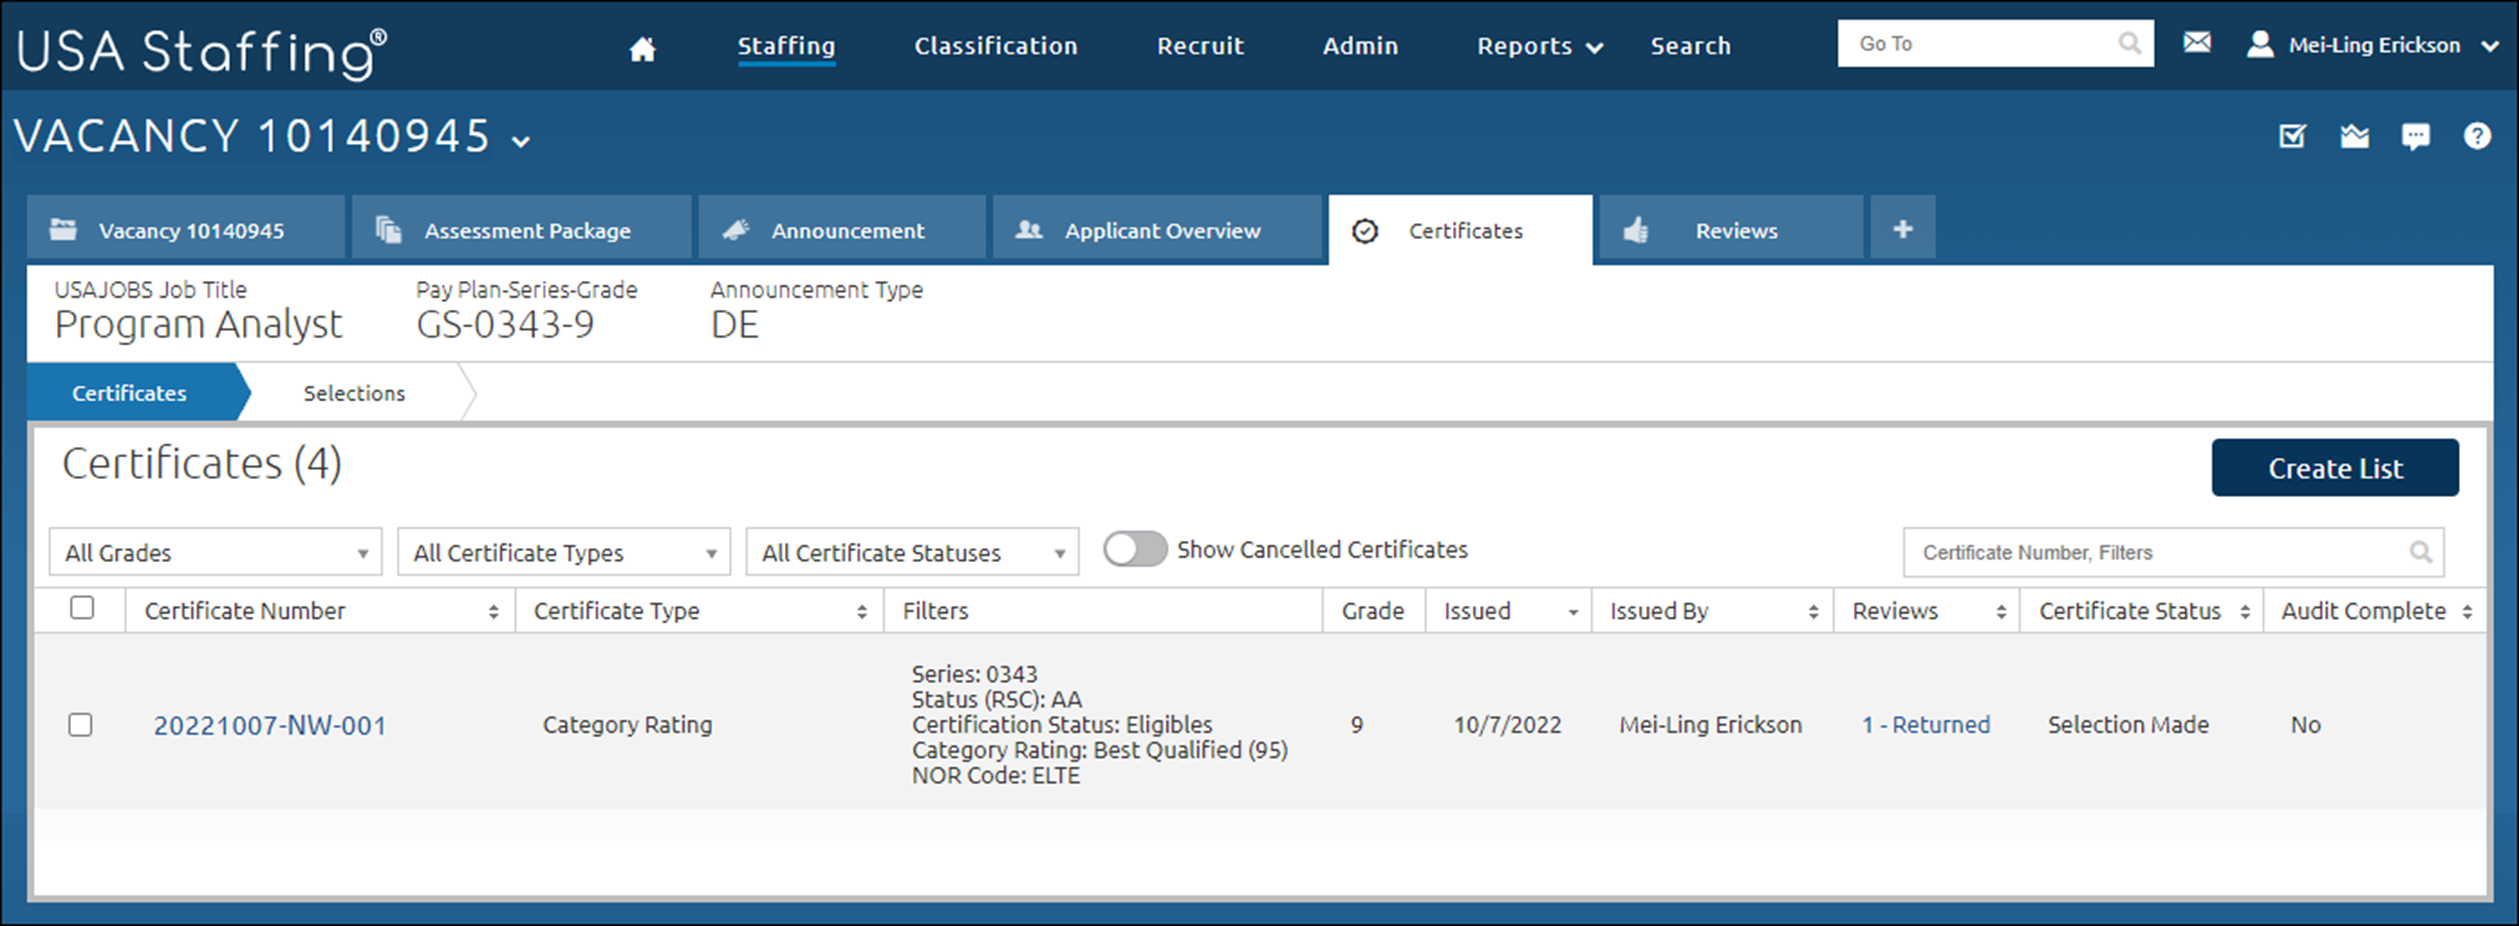Open the mail envelope icon
This screenshot has height=926, width=2519.
(2197, 42)
